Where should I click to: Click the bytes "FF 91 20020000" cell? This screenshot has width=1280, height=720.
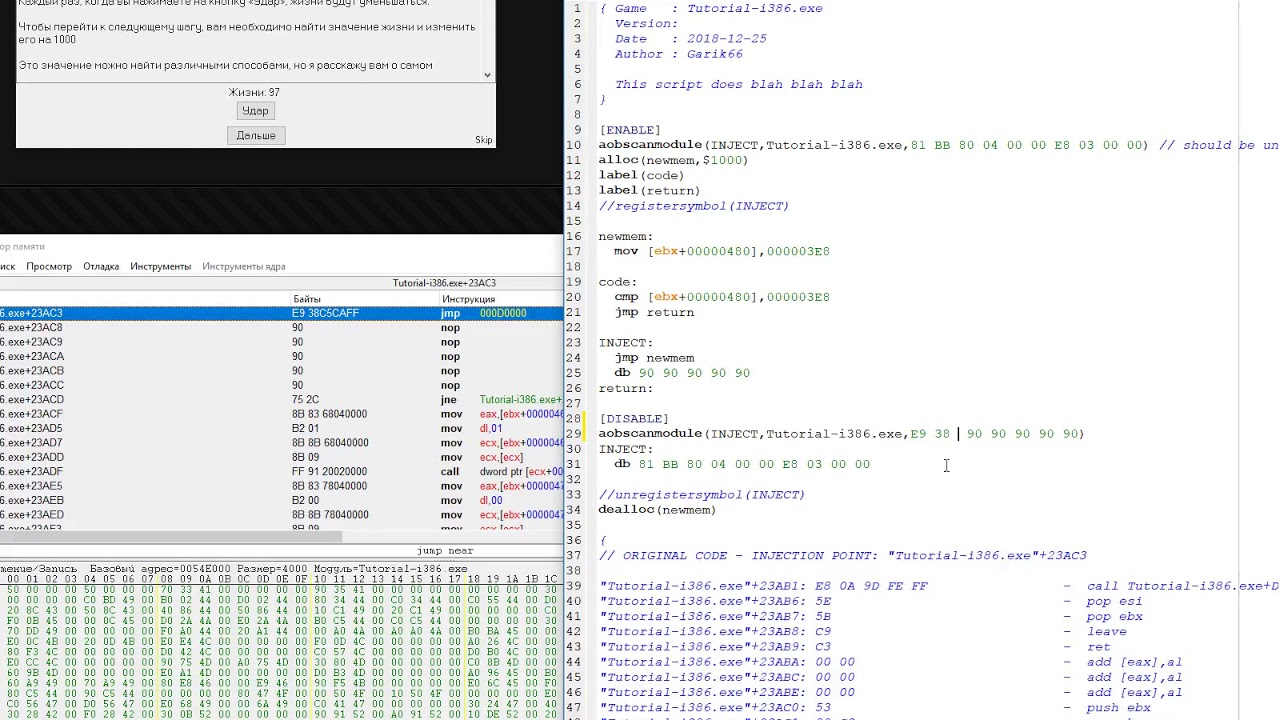331,472
